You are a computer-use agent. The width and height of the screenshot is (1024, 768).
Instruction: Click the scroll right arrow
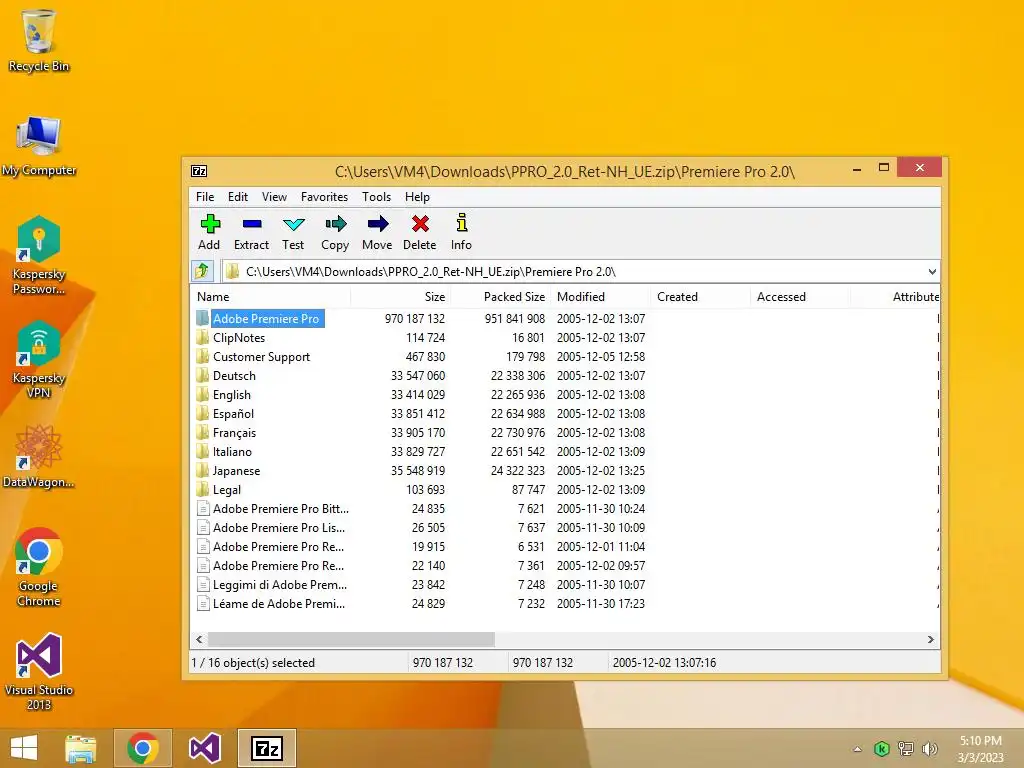pyautogui.click(x=931, y=639)
